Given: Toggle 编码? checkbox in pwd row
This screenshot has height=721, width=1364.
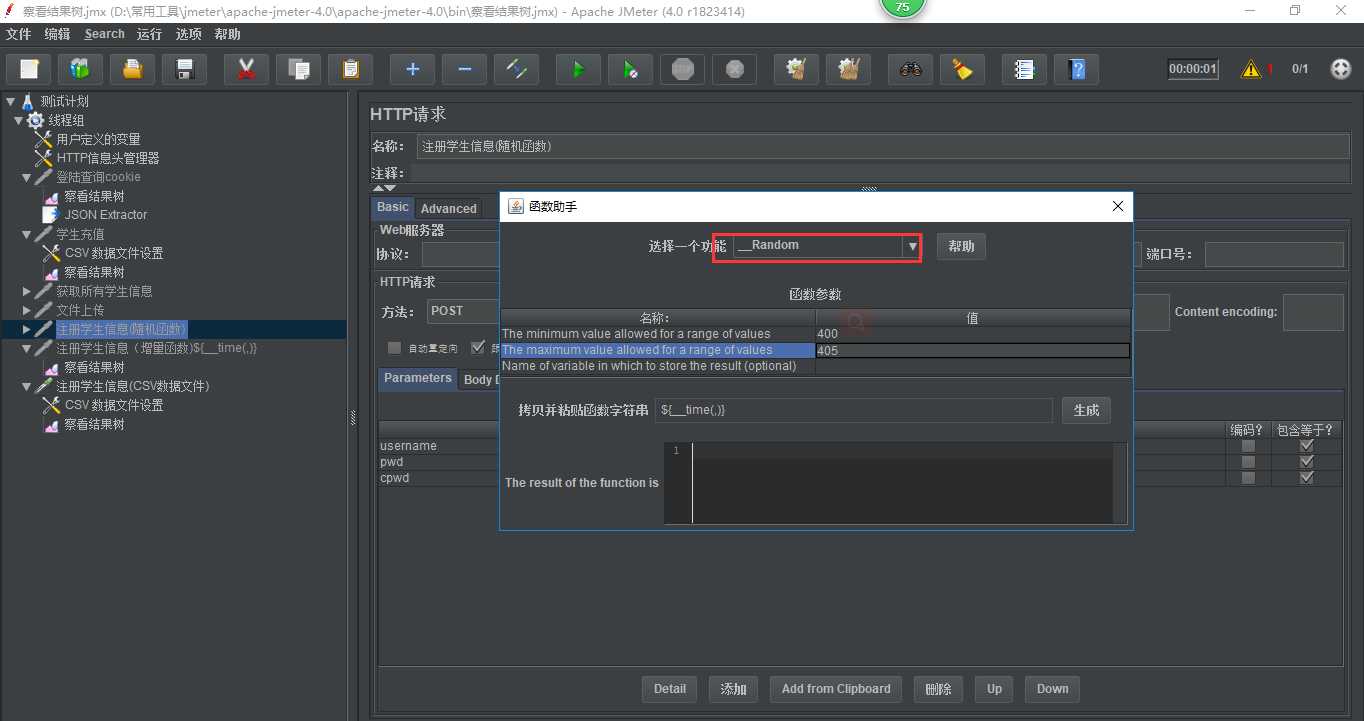Looking at the screenshot, I should coord(1248,462).
